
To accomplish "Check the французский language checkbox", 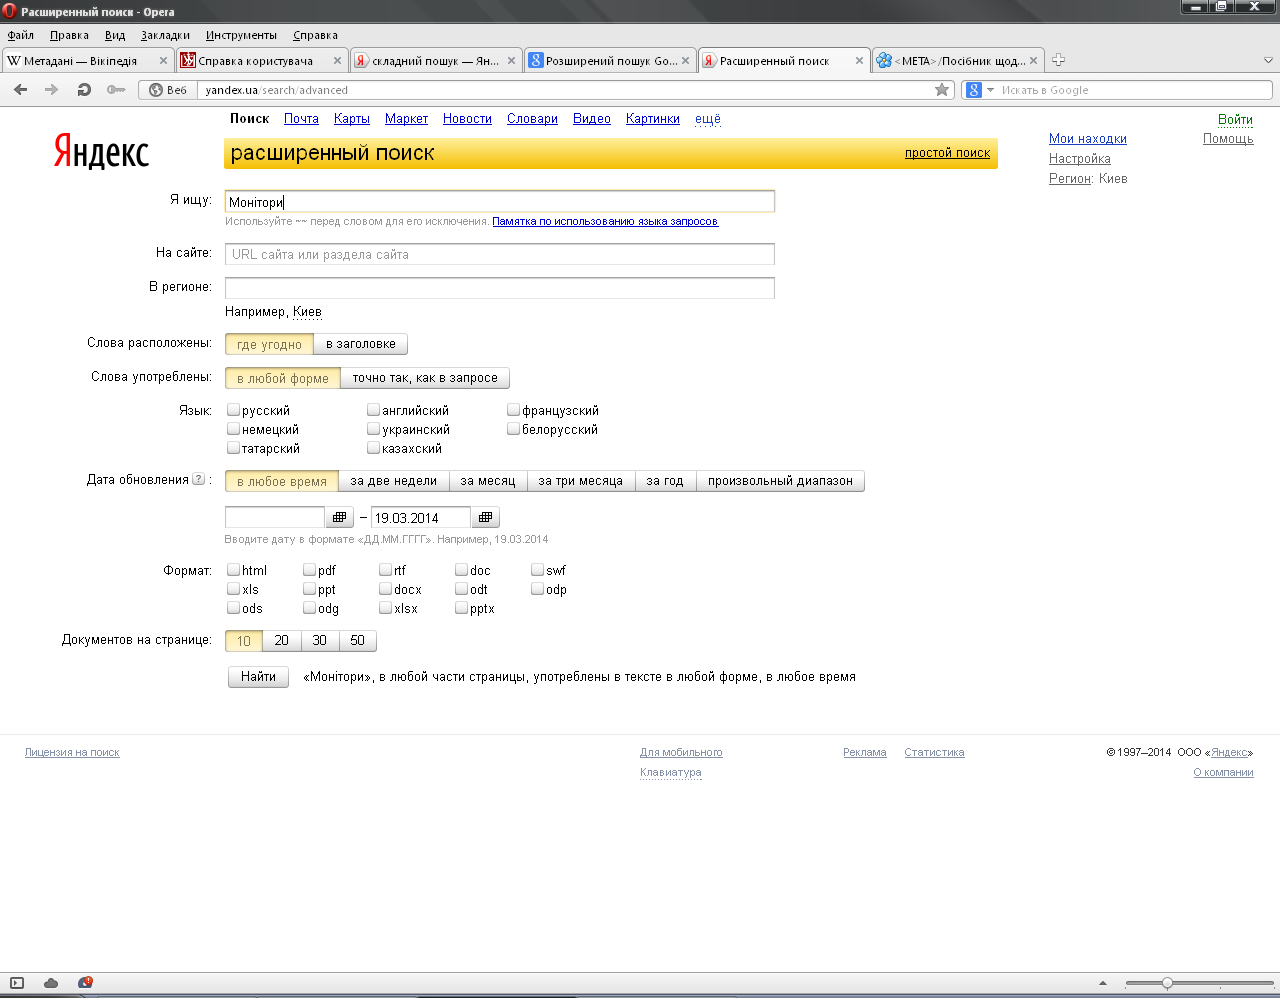I will [x=513, y=409].
